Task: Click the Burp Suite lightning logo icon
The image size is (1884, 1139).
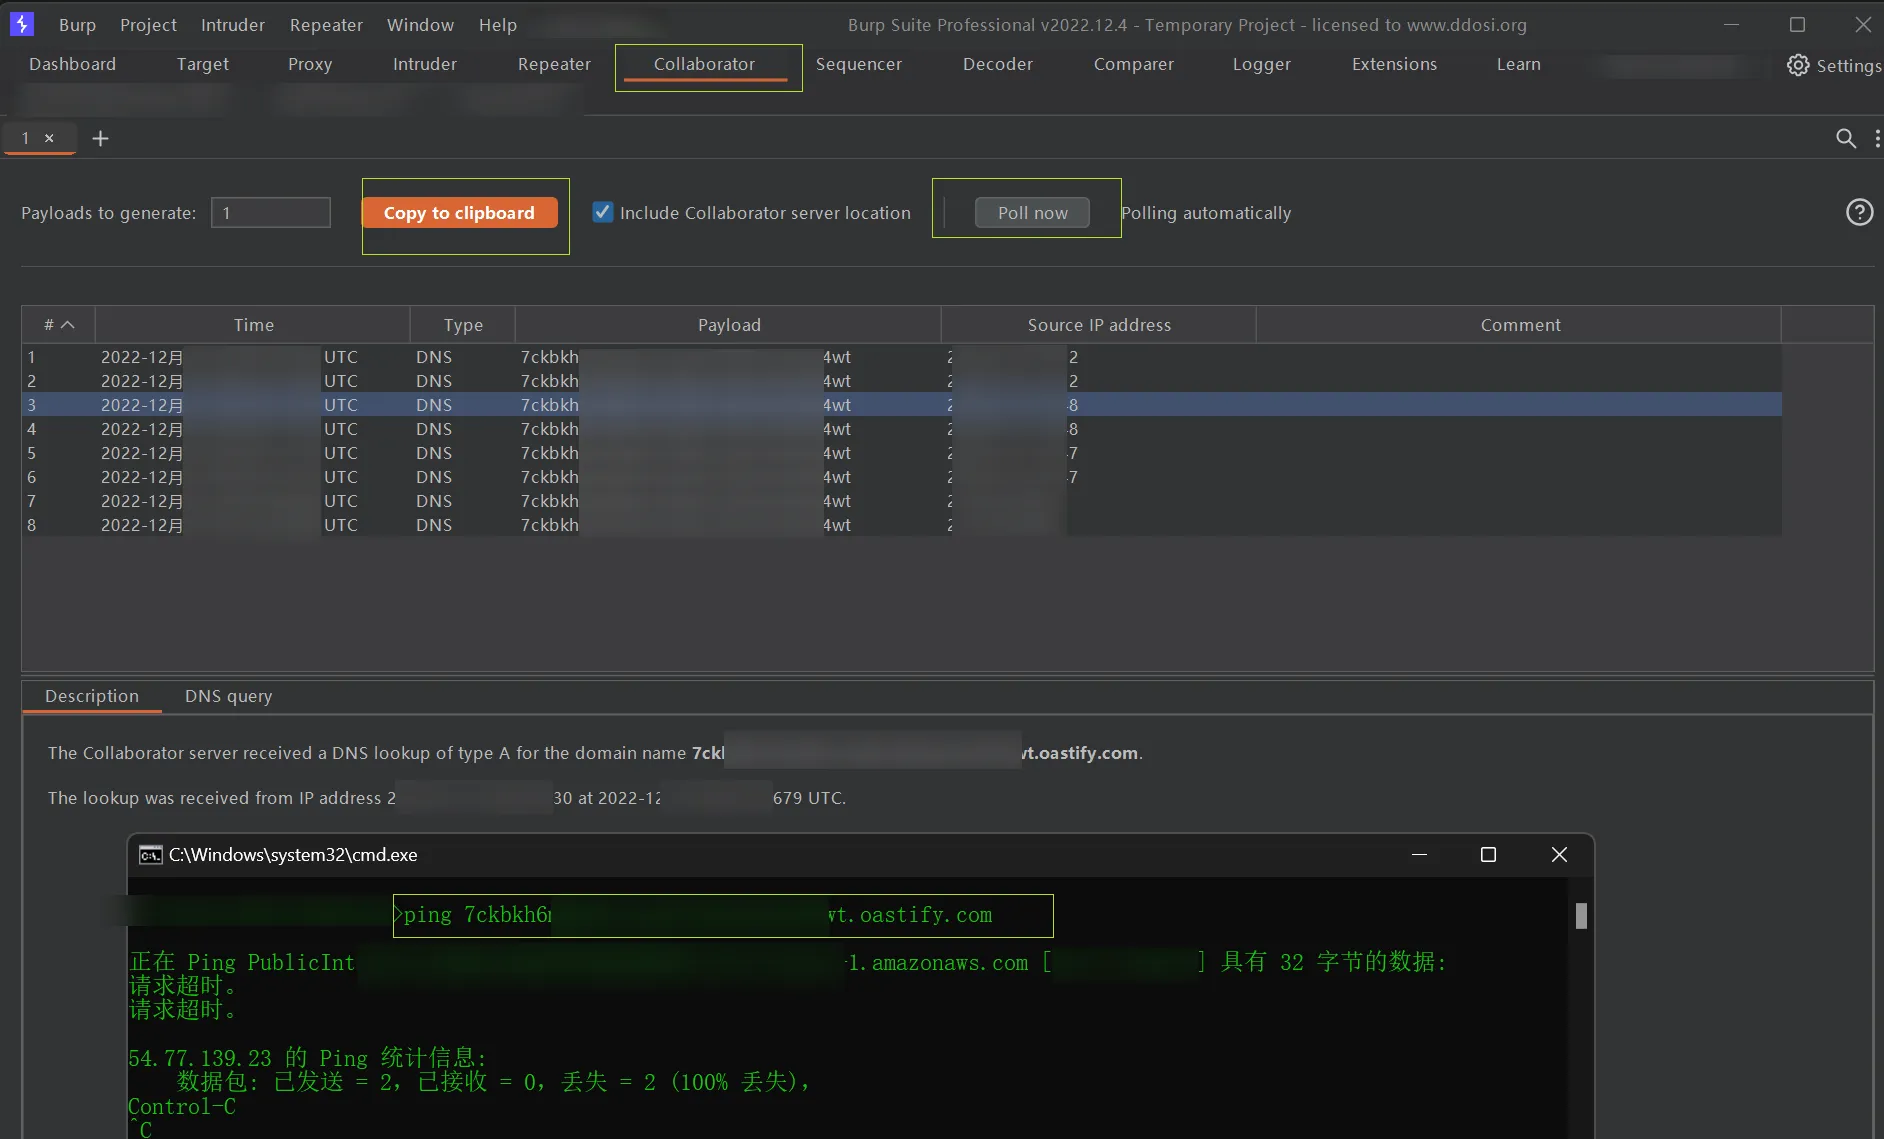Action: tap(21, 24)
